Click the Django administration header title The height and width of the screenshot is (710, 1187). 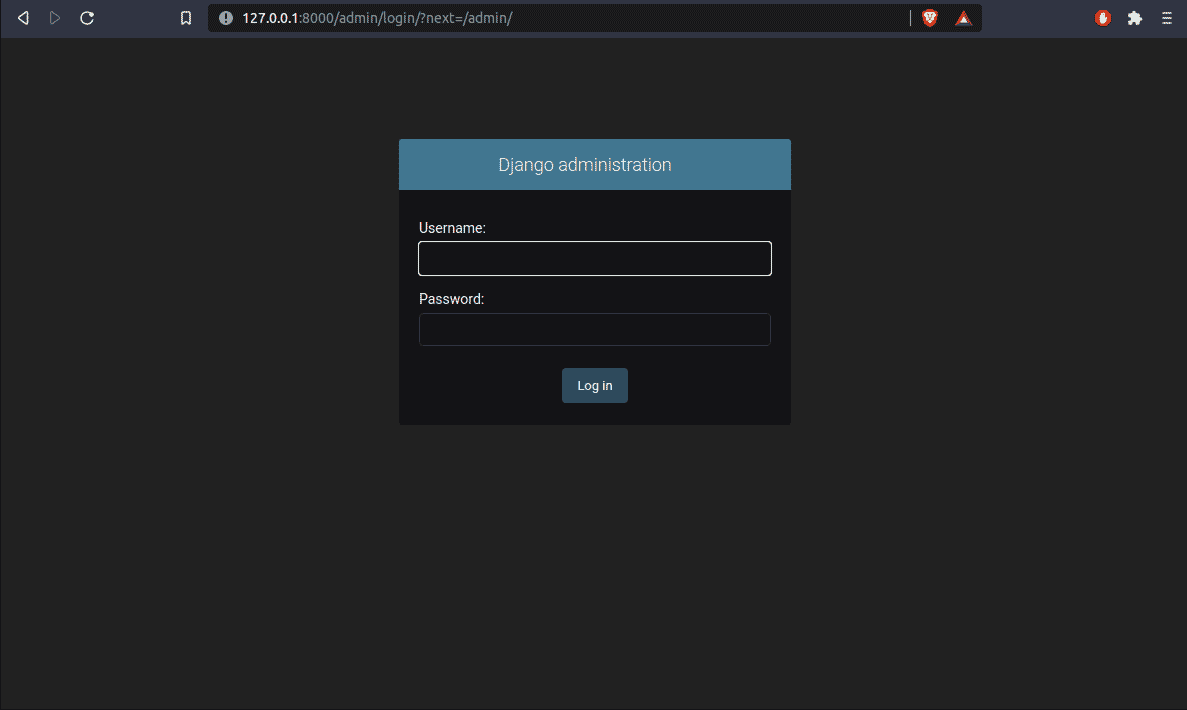point(584,165)
